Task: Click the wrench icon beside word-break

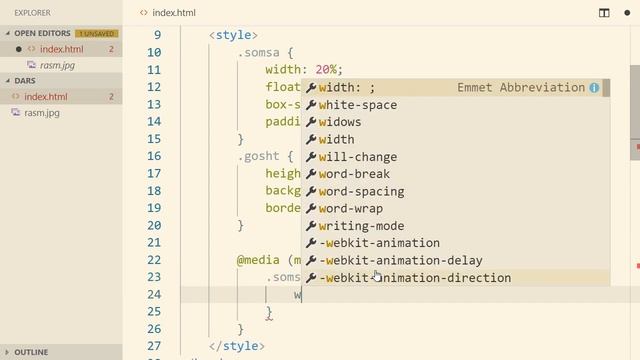Action: [x=311, y=174]
